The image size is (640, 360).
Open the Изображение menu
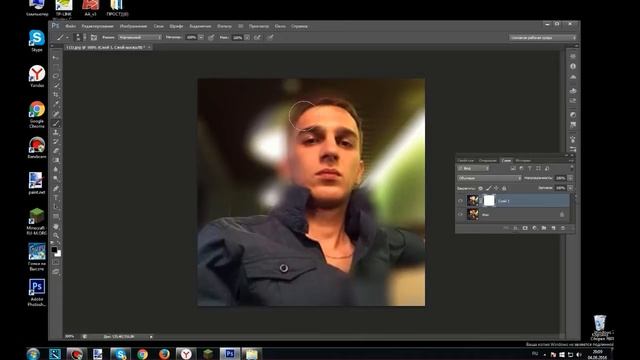[133, 26]
